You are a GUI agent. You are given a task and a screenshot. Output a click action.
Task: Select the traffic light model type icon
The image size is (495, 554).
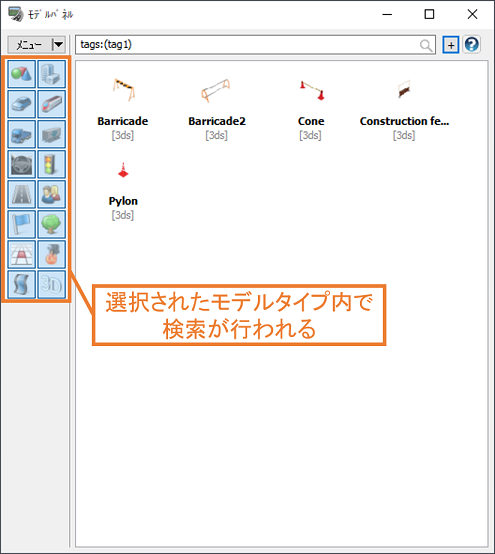(52, 164)
